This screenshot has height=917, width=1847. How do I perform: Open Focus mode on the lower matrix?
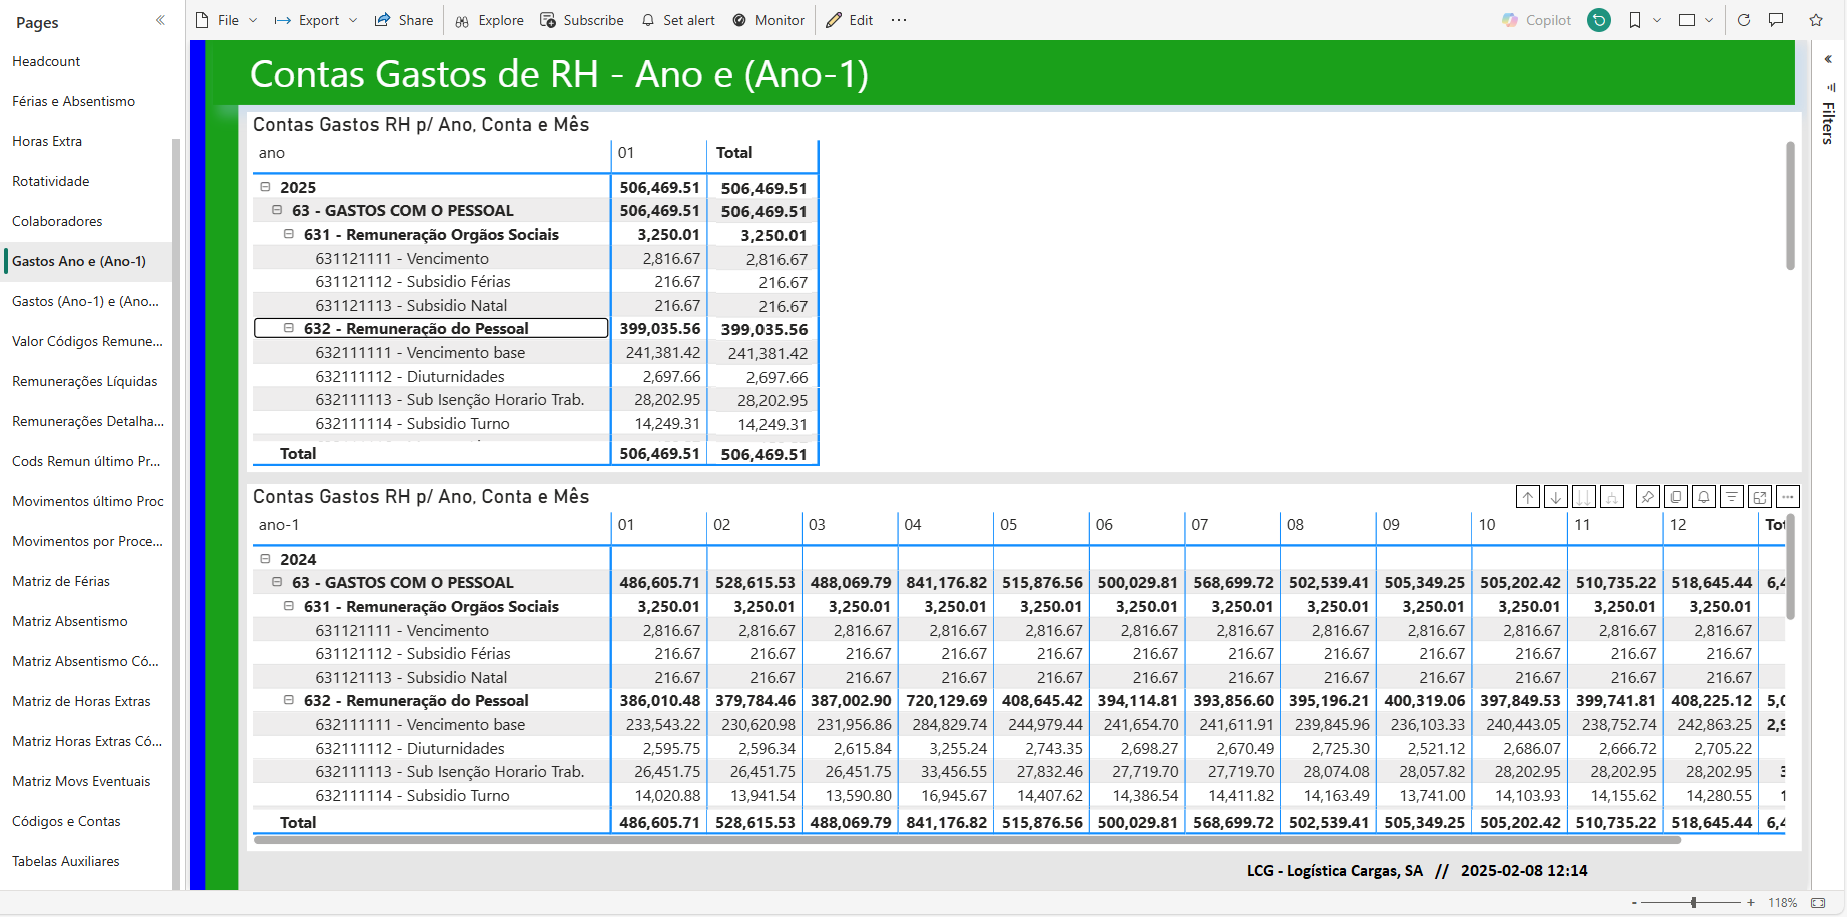(x=1760, y=497)
